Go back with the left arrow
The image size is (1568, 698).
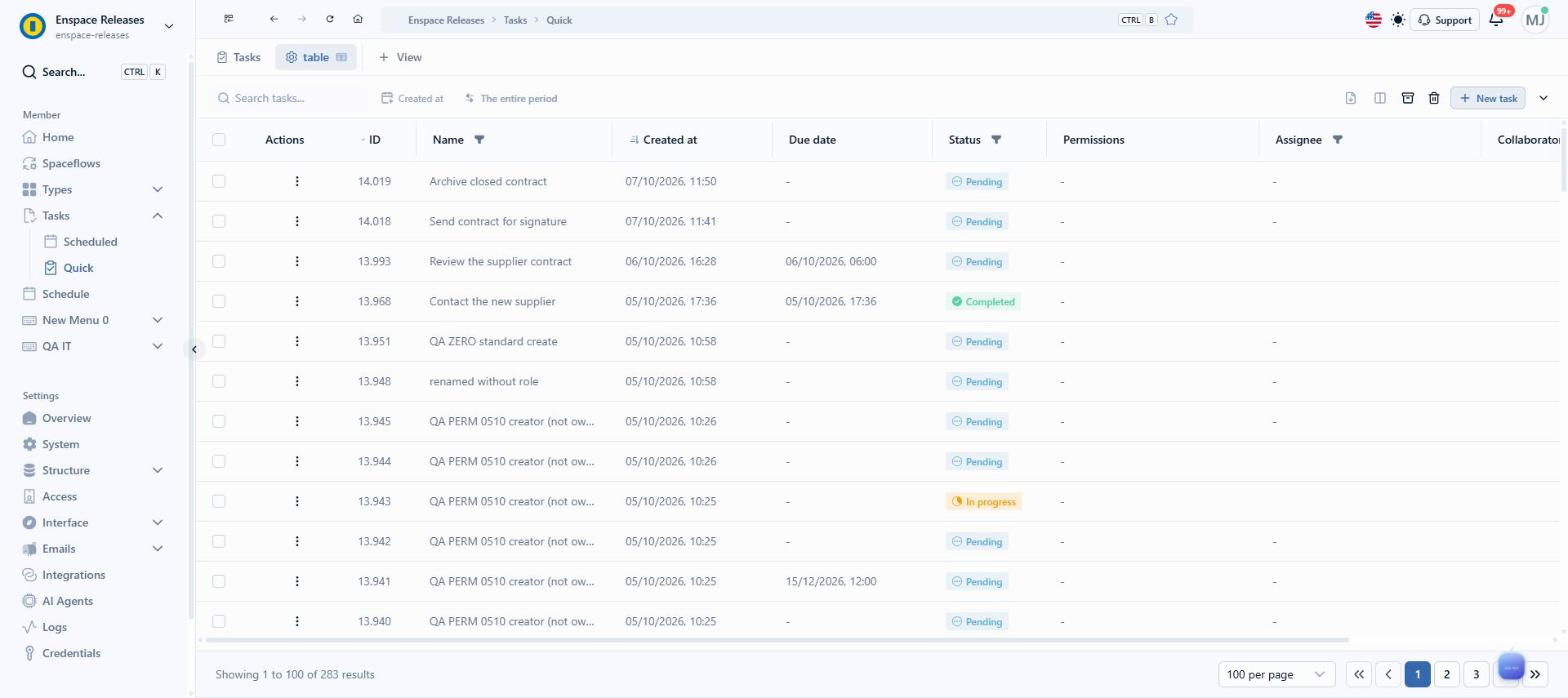click(x=274, y=19)
